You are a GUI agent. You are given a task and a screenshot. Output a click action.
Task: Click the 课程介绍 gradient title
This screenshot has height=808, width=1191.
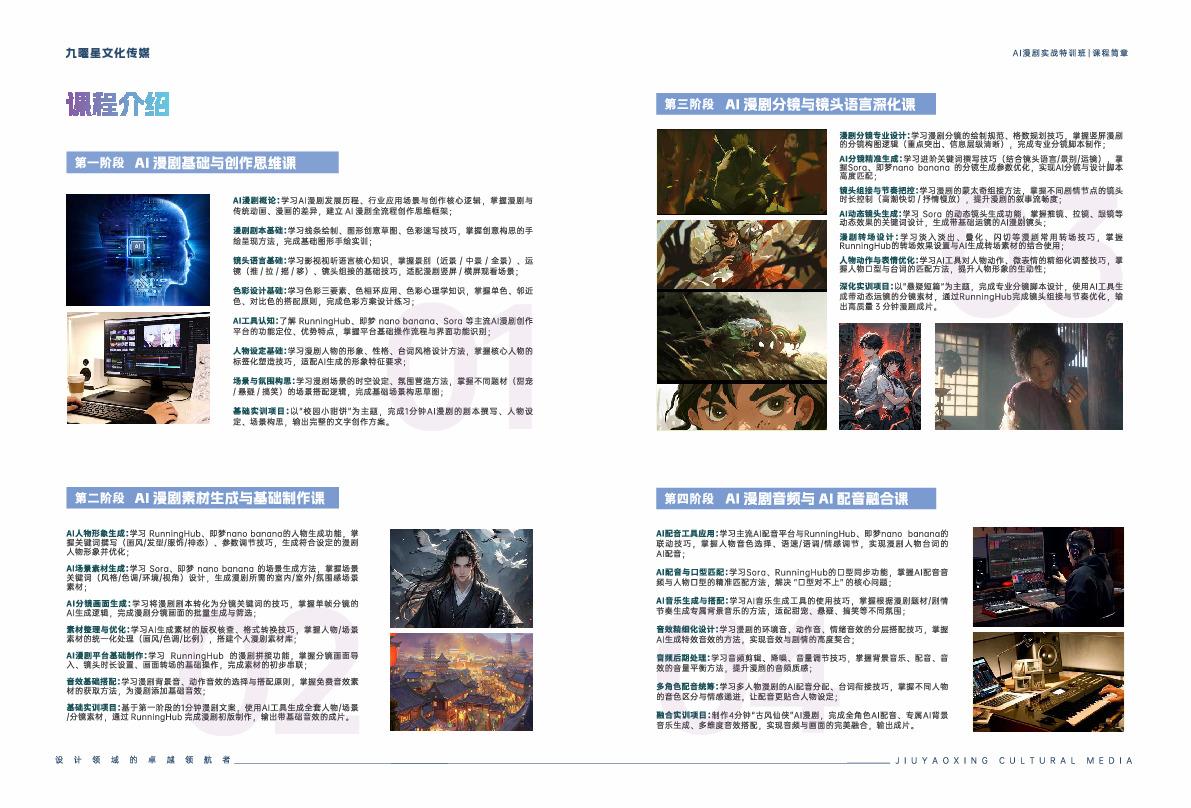point(119,104)
